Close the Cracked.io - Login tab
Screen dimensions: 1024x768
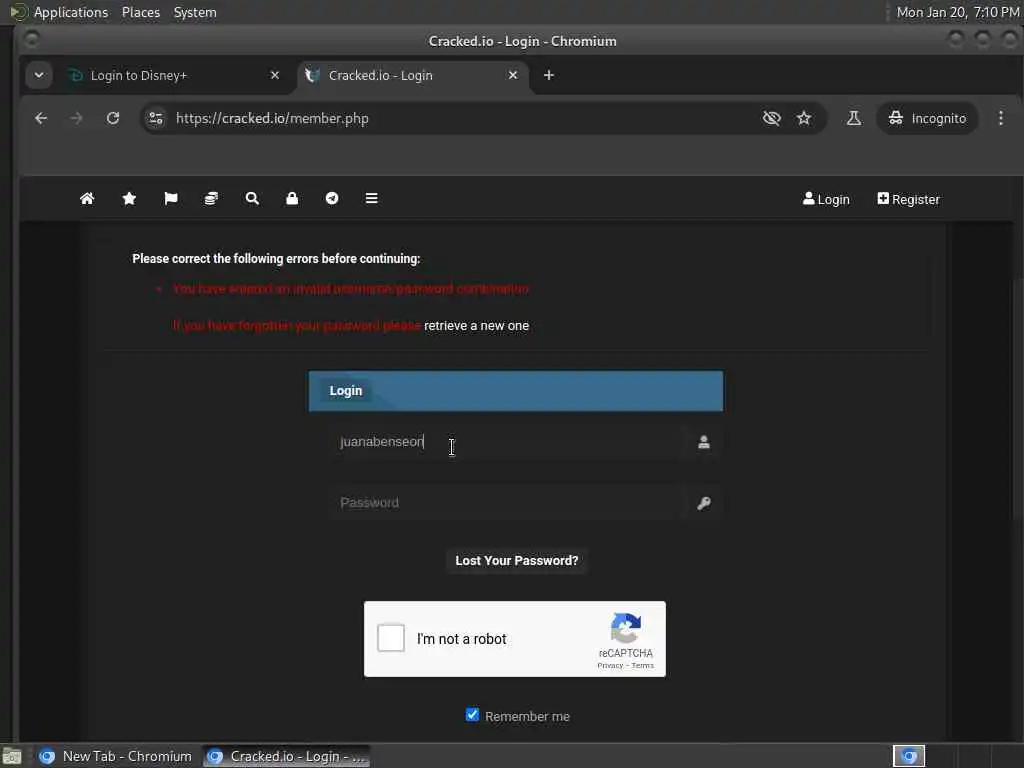pyautogui.click(x=513, y=75)
